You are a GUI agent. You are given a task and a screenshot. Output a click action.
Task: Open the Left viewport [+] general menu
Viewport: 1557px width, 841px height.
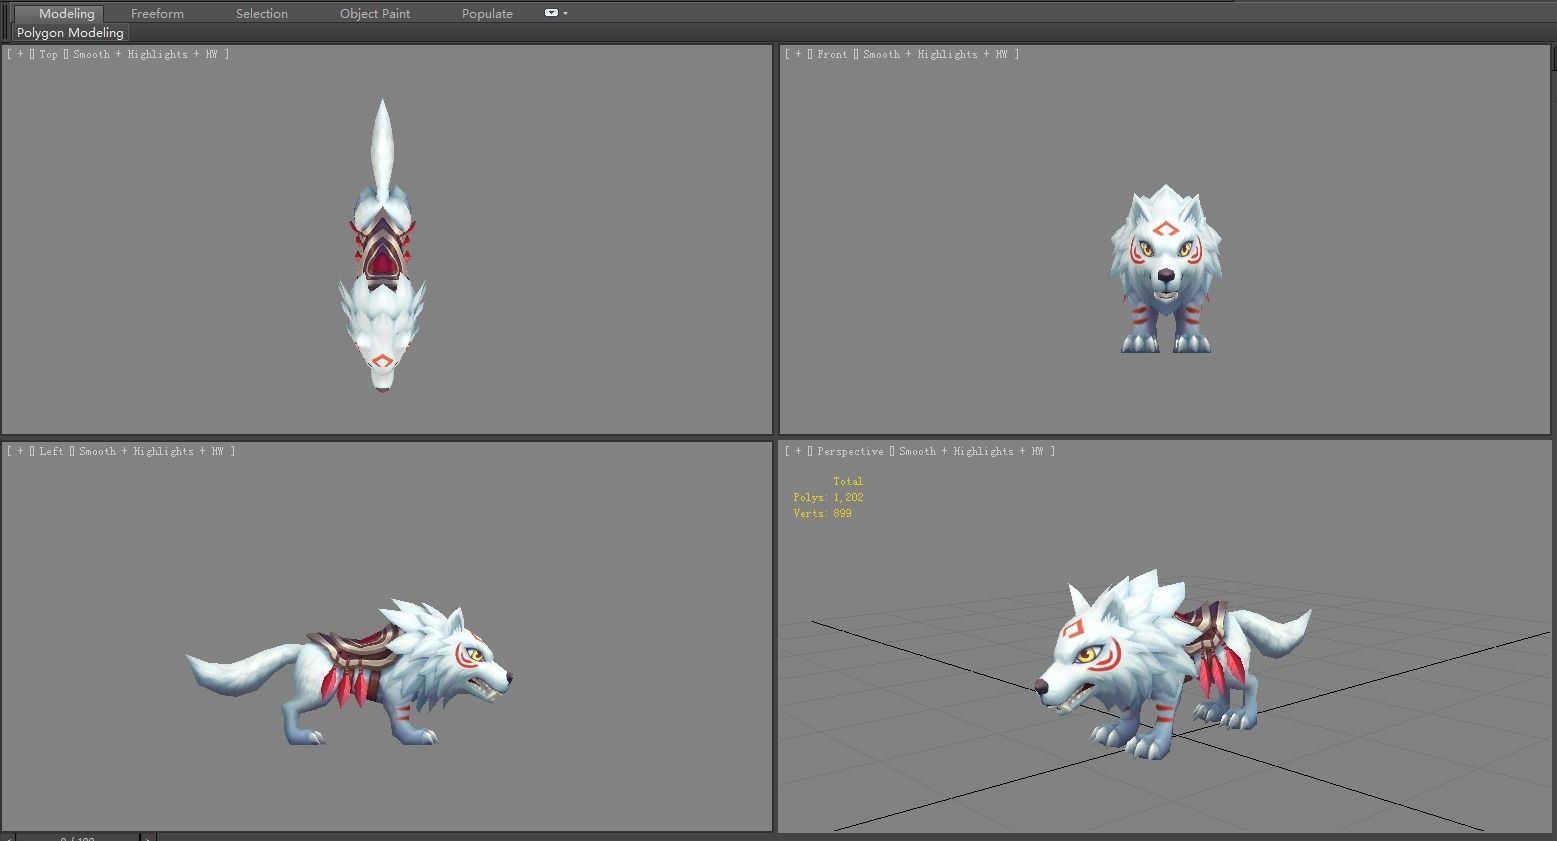coord(20,451)
